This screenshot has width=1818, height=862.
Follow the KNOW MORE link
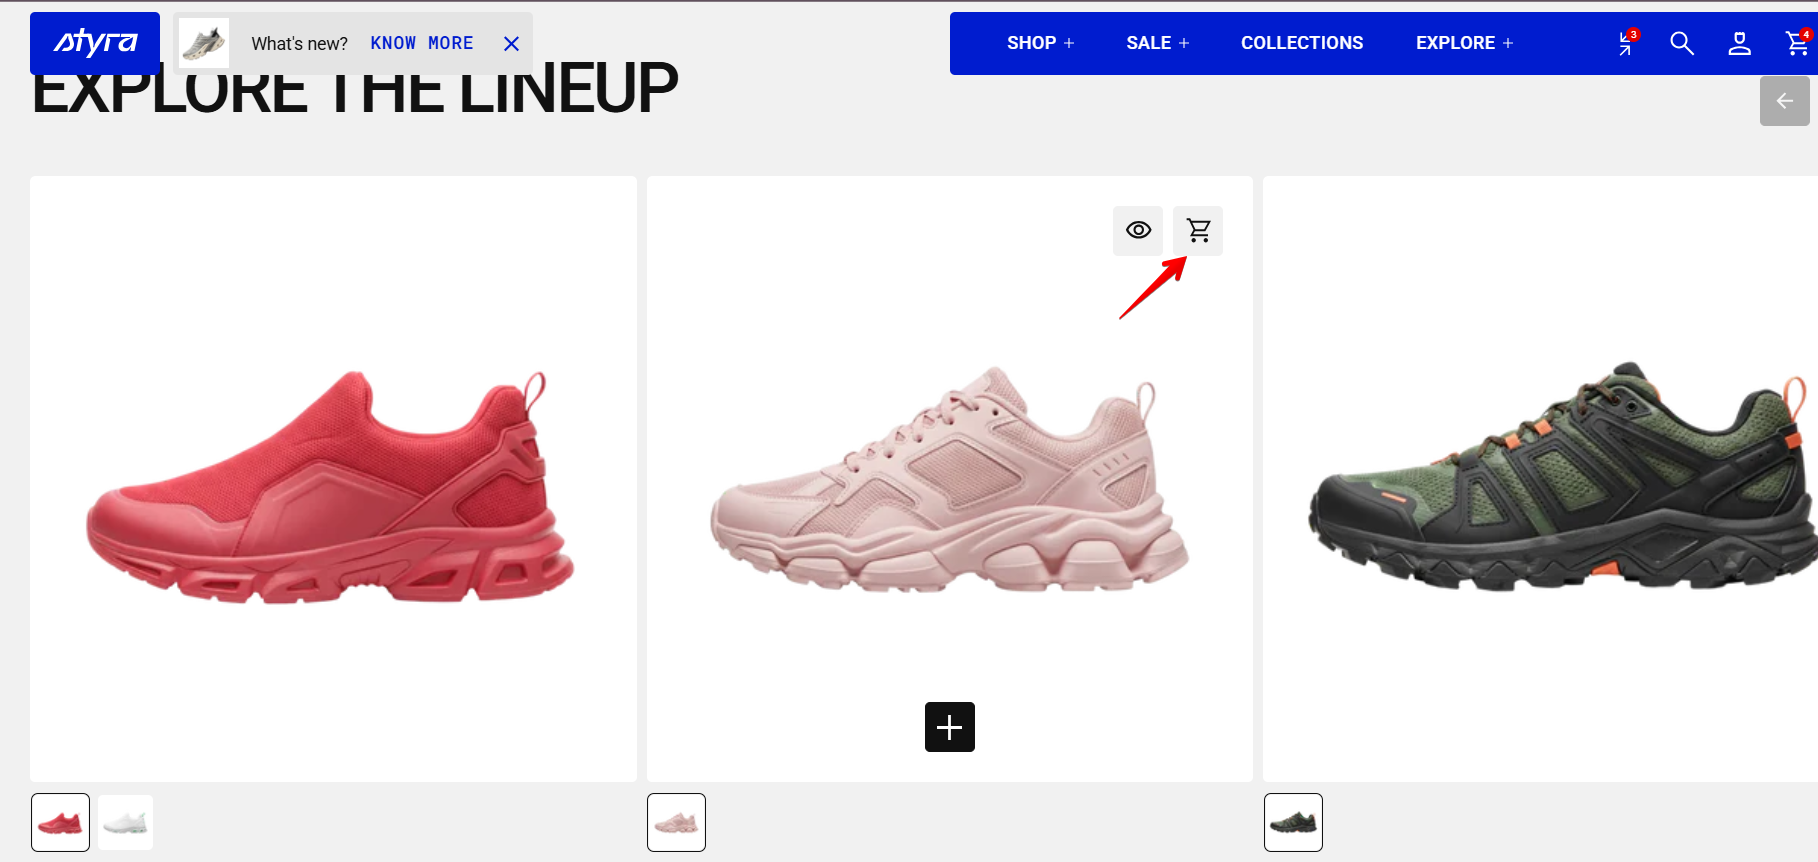tap(422, 43)
